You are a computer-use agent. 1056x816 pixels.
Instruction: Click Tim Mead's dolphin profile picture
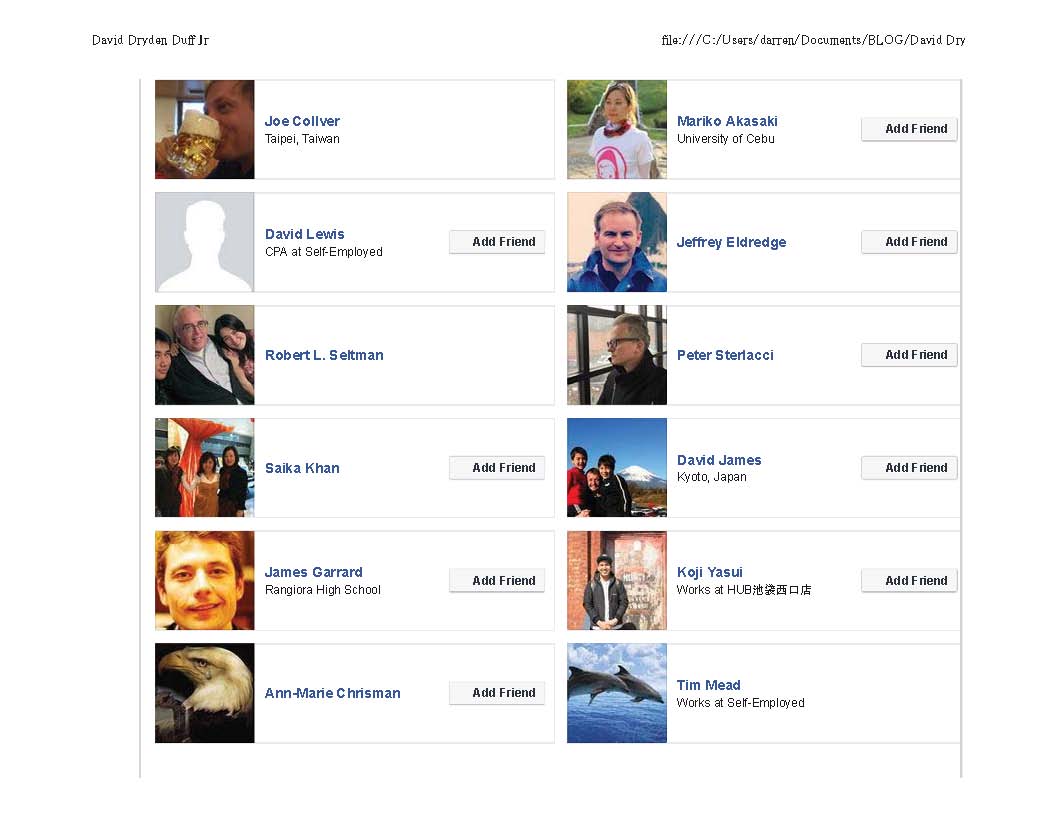[x=616, y=693]
